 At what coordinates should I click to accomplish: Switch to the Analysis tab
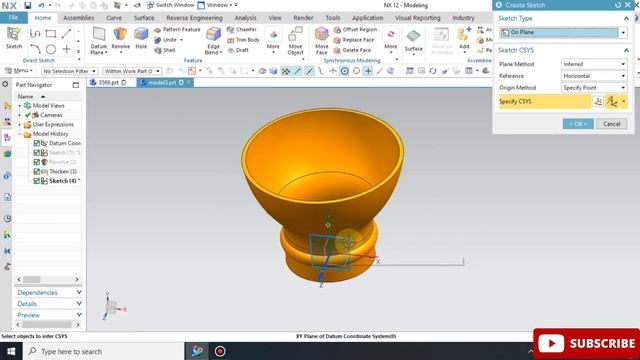point(245,18)
